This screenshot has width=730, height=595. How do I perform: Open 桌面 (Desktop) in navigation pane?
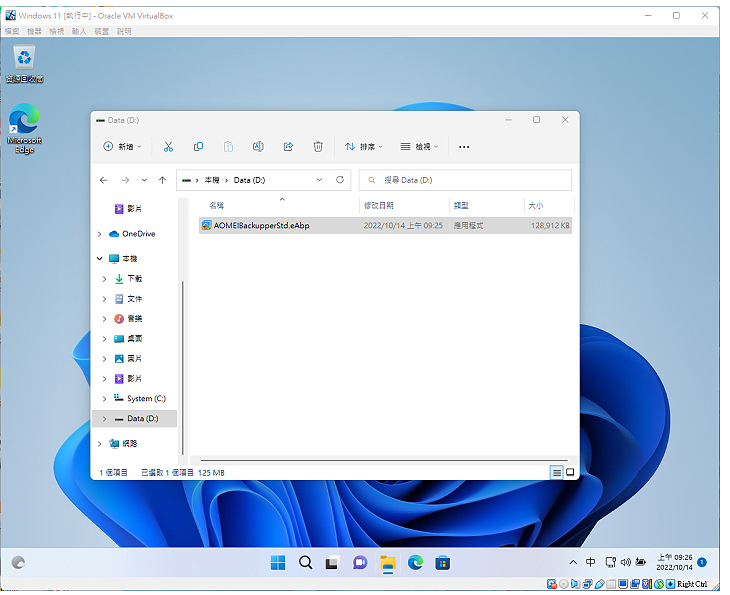pos(135,338)
